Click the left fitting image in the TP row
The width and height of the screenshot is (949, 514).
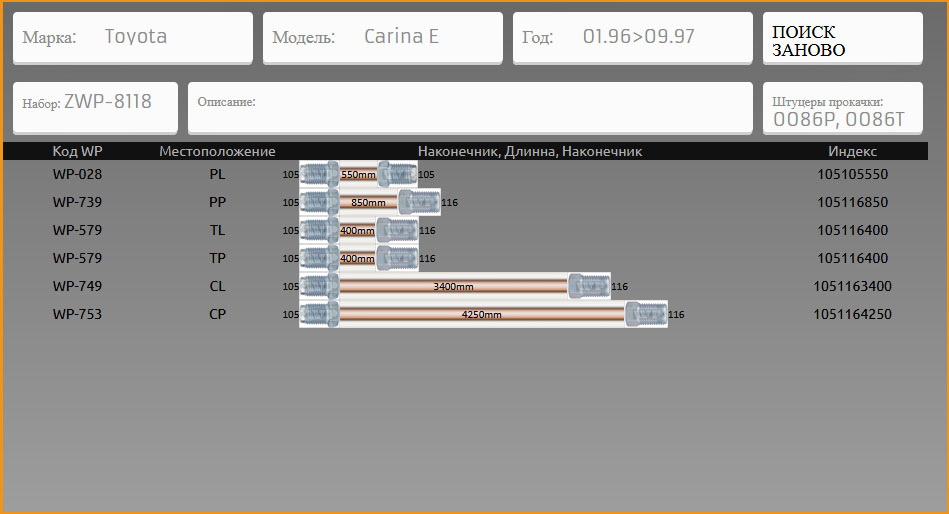(319, 258)
